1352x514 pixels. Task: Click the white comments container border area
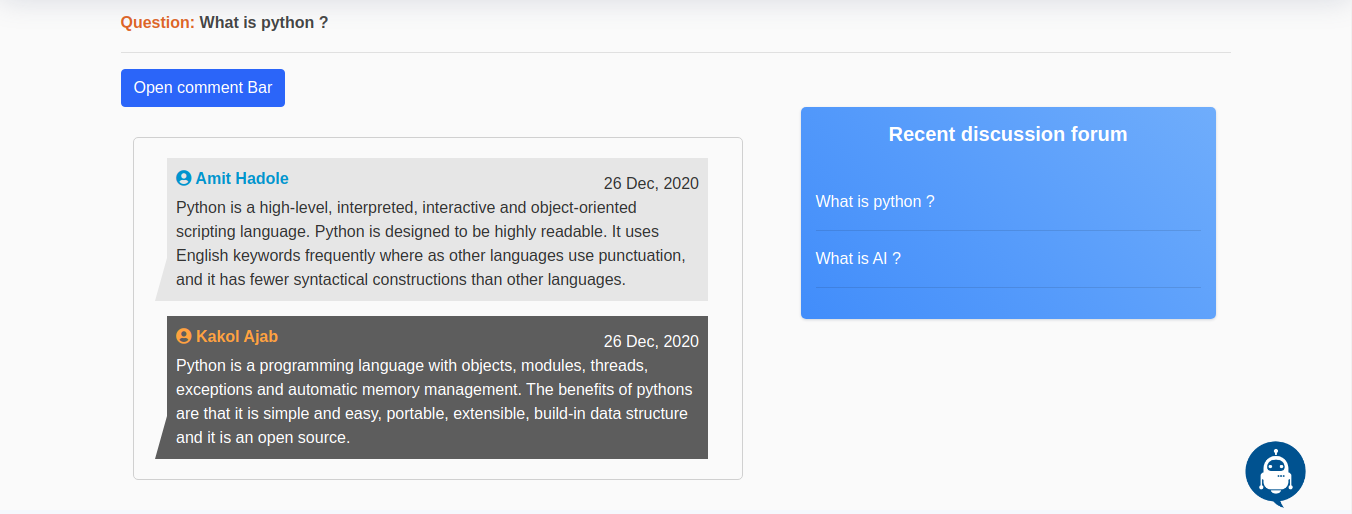point(438,469)
